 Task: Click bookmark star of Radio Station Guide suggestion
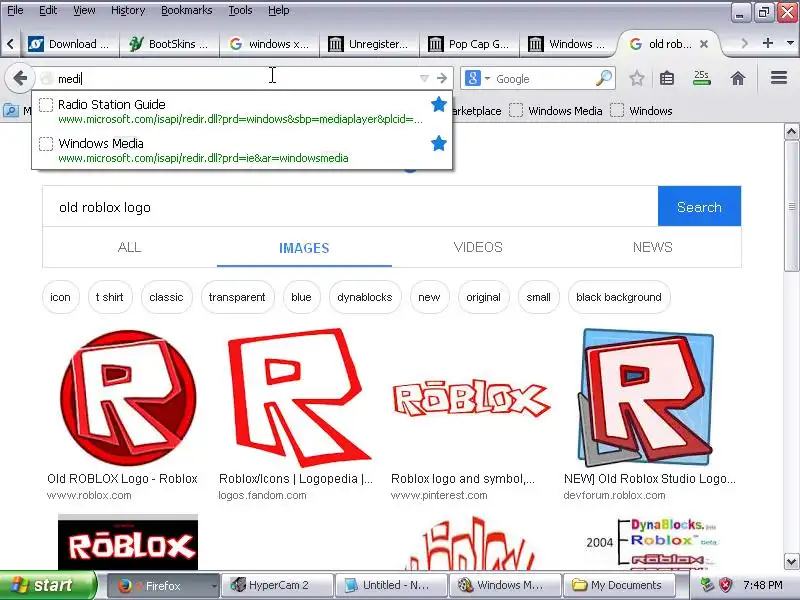pyautogui.click(x=439, y=105)
